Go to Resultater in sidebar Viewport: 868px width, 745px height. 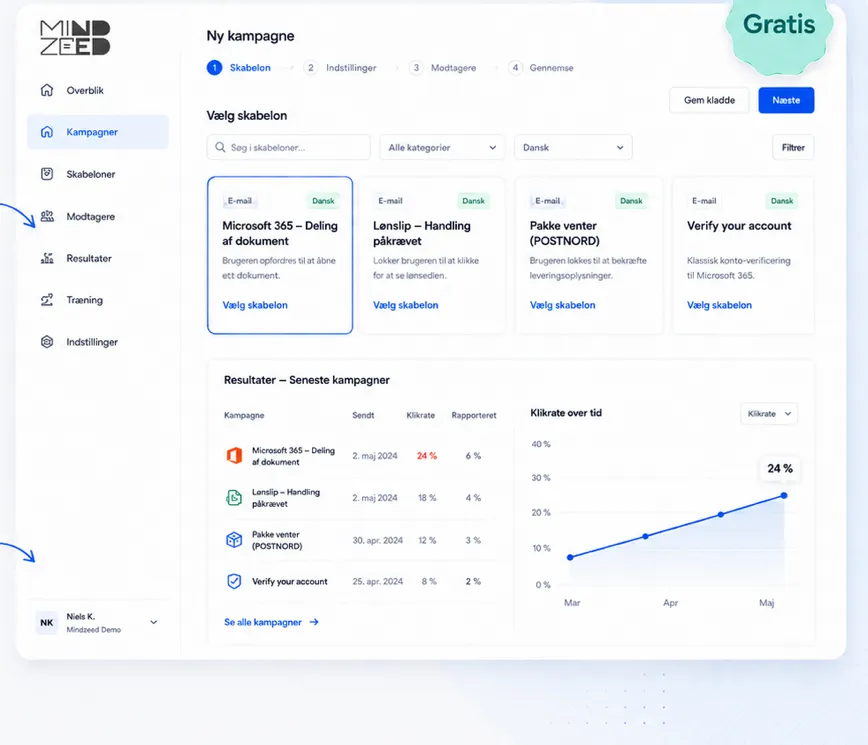97,258
